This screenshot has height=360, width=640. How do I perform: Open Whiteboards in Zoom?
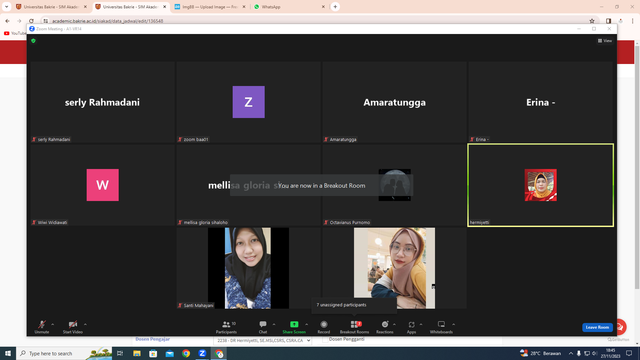441,327
